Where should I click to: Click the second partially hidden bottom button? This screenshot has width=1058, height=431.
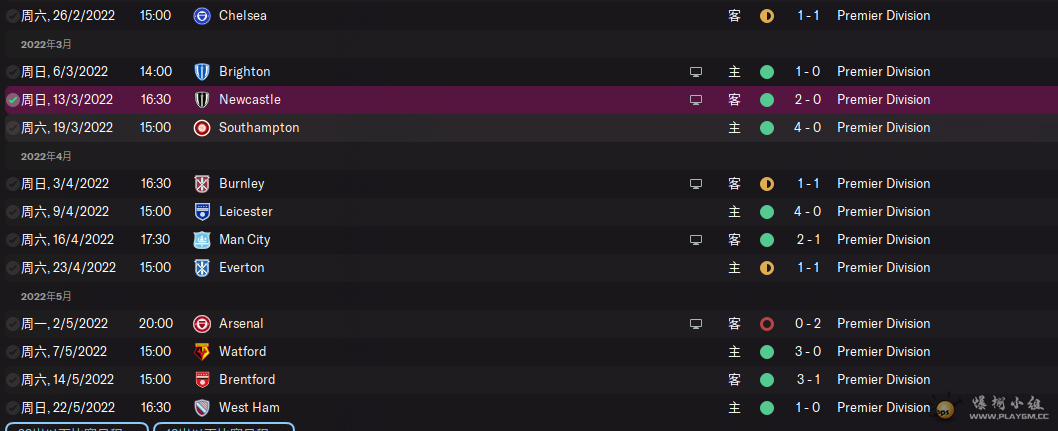[224, 427]
